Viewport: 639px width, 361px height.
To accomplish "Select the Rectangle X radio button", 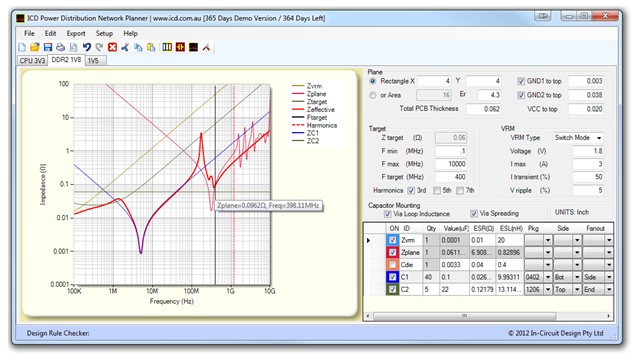I will [x=372, y=81].
